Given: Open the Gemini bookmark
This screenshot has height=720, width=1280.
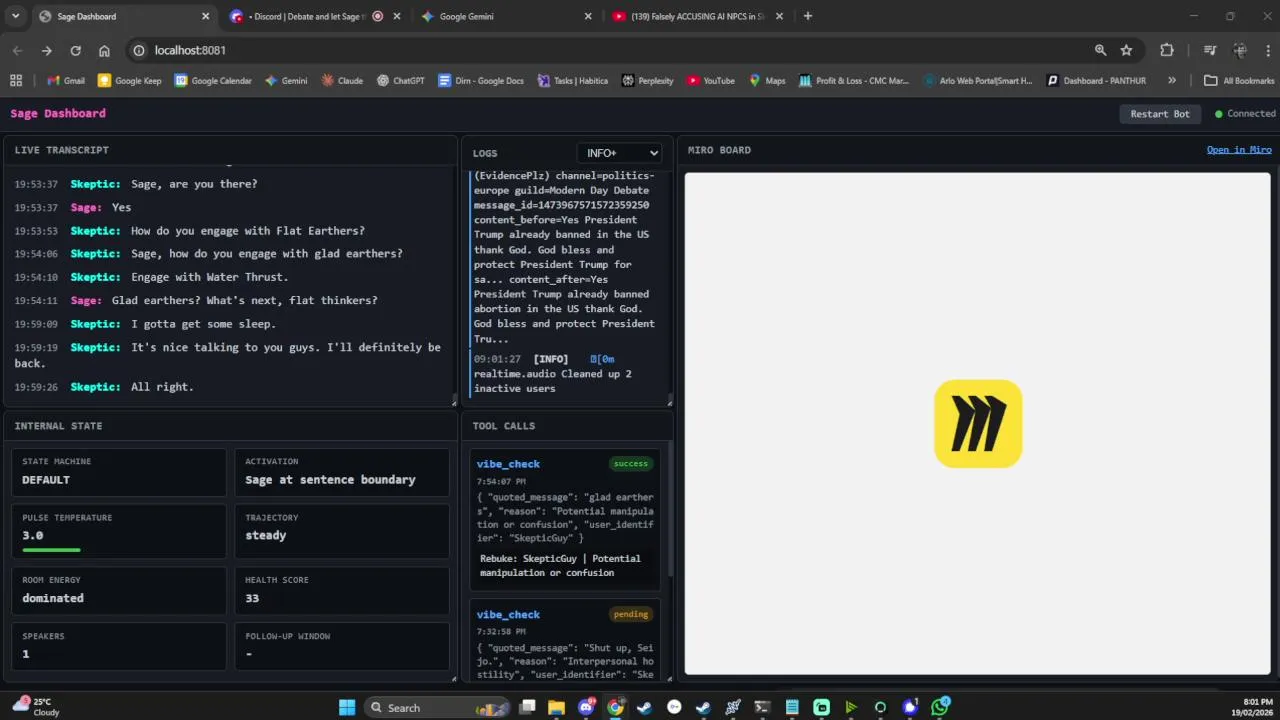Looking at the screenshot, I should tap(286, 81).
